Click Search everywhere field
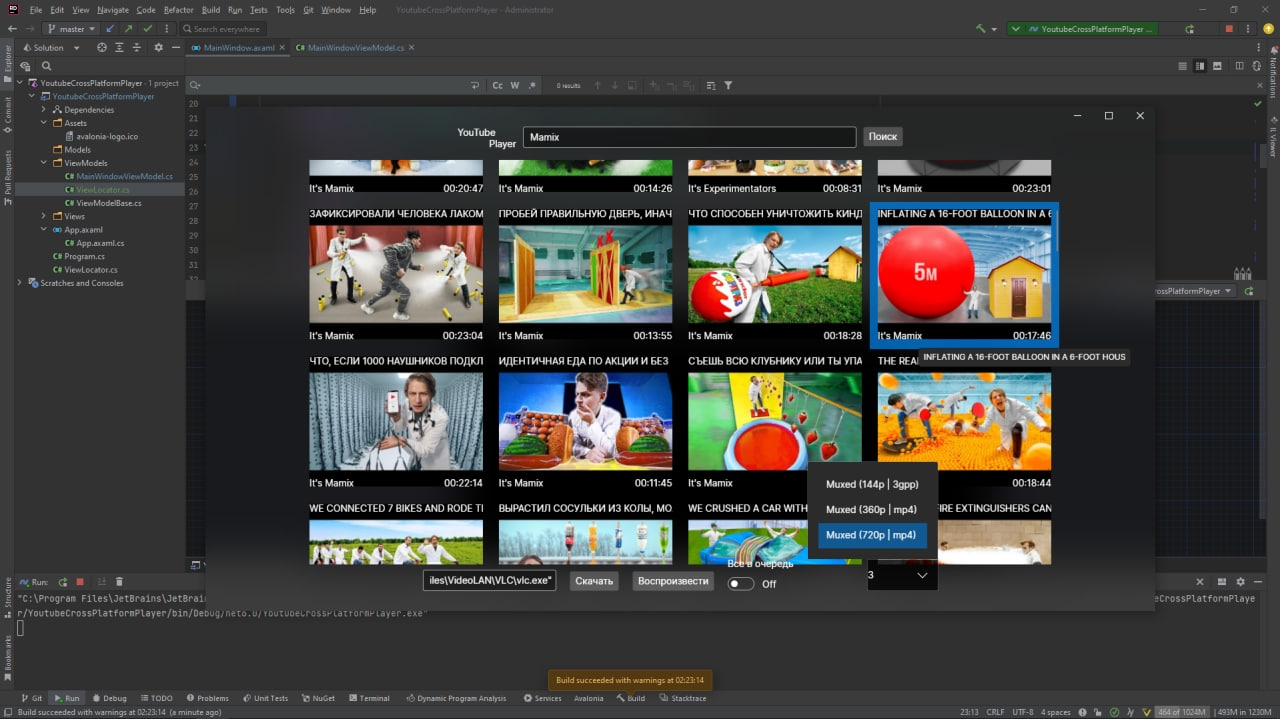The height and width of the screenshot is (719, 1280). pos(224,29)
